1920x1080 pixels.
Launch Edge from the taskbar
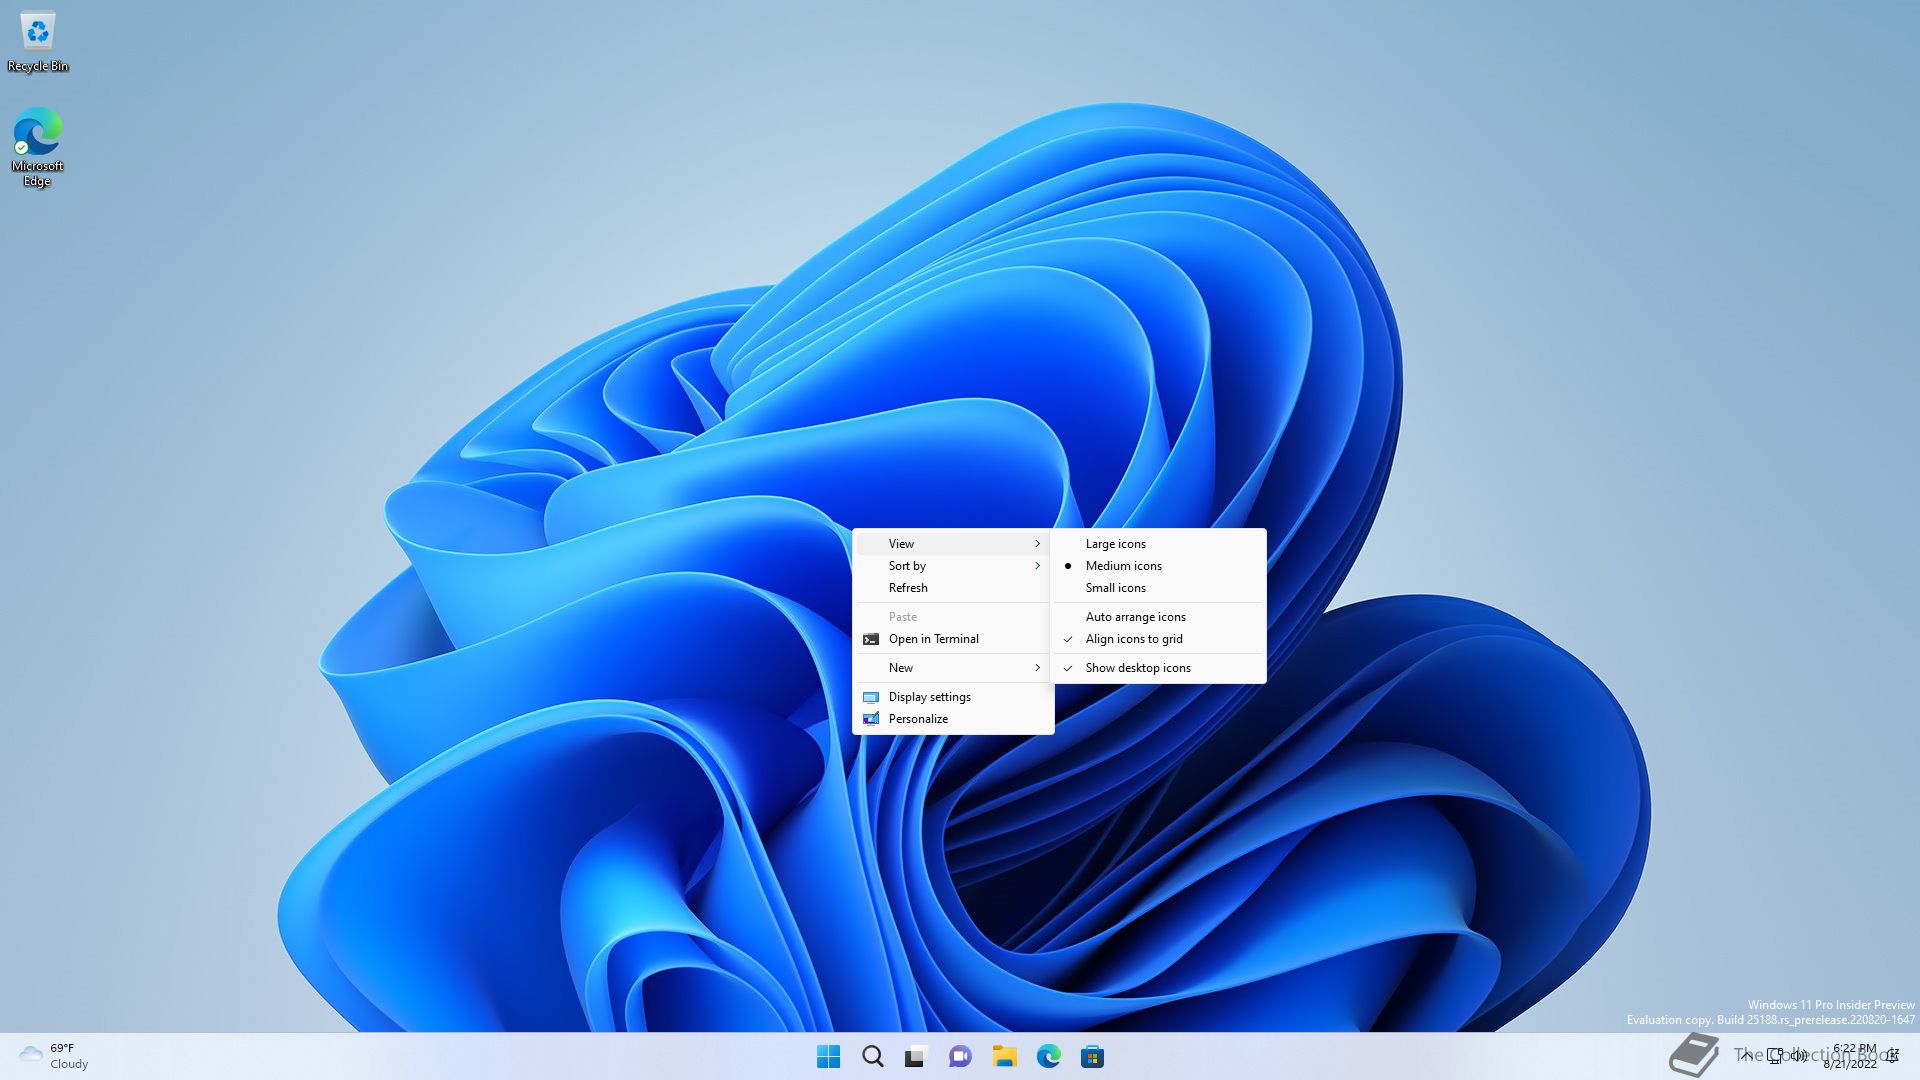coord(1048,1056)
